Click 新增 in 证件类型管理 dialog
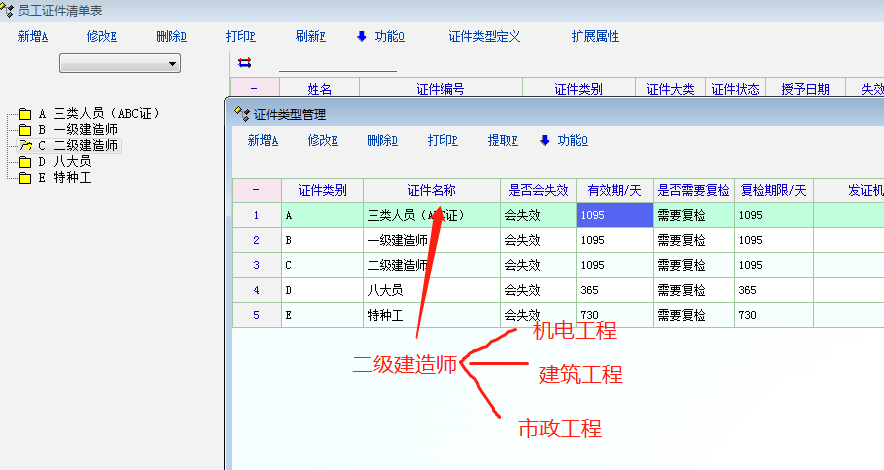This screenshot has width=884, height=470. coord(263,141)
